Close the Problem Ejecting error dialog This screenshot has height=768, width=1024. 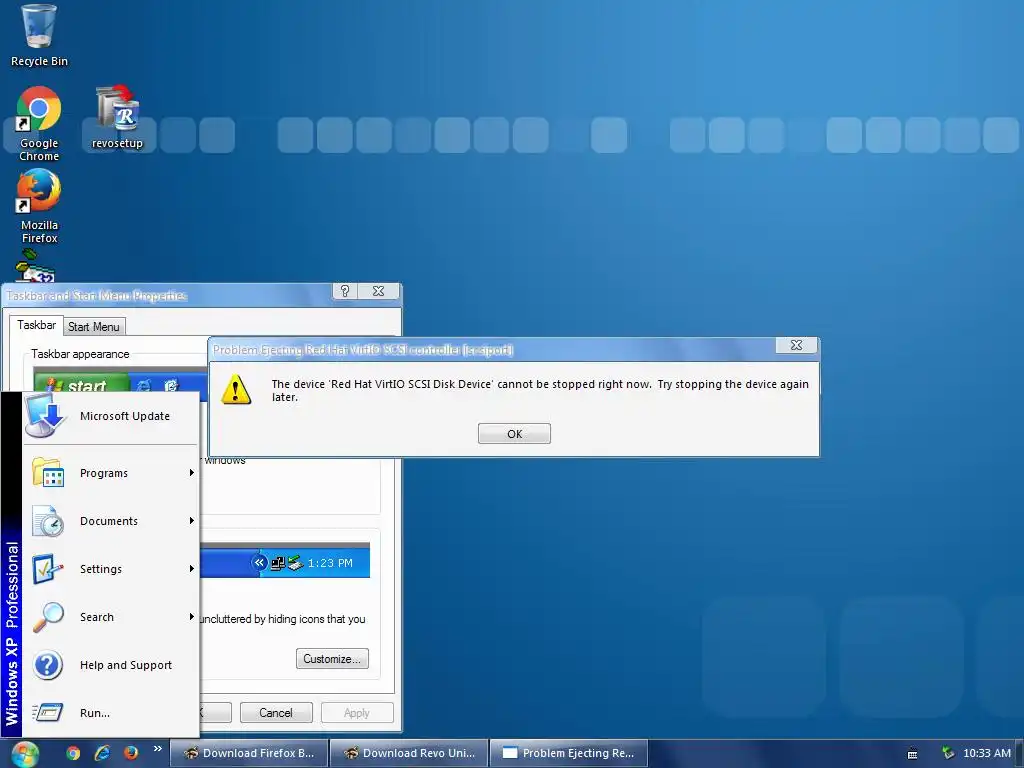[x=796, y=345]
